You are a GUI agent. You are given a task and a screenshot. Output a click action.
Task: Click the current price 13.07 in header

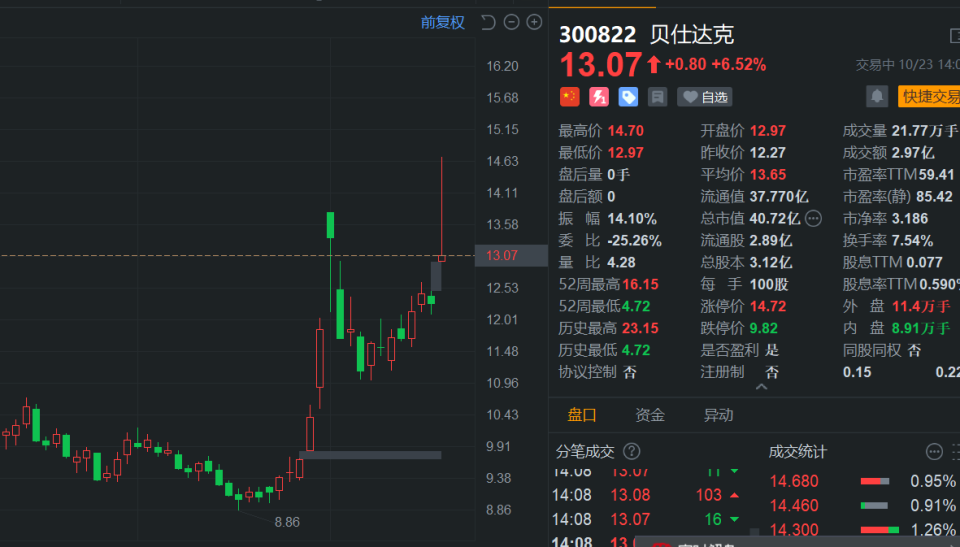point(601,64)
